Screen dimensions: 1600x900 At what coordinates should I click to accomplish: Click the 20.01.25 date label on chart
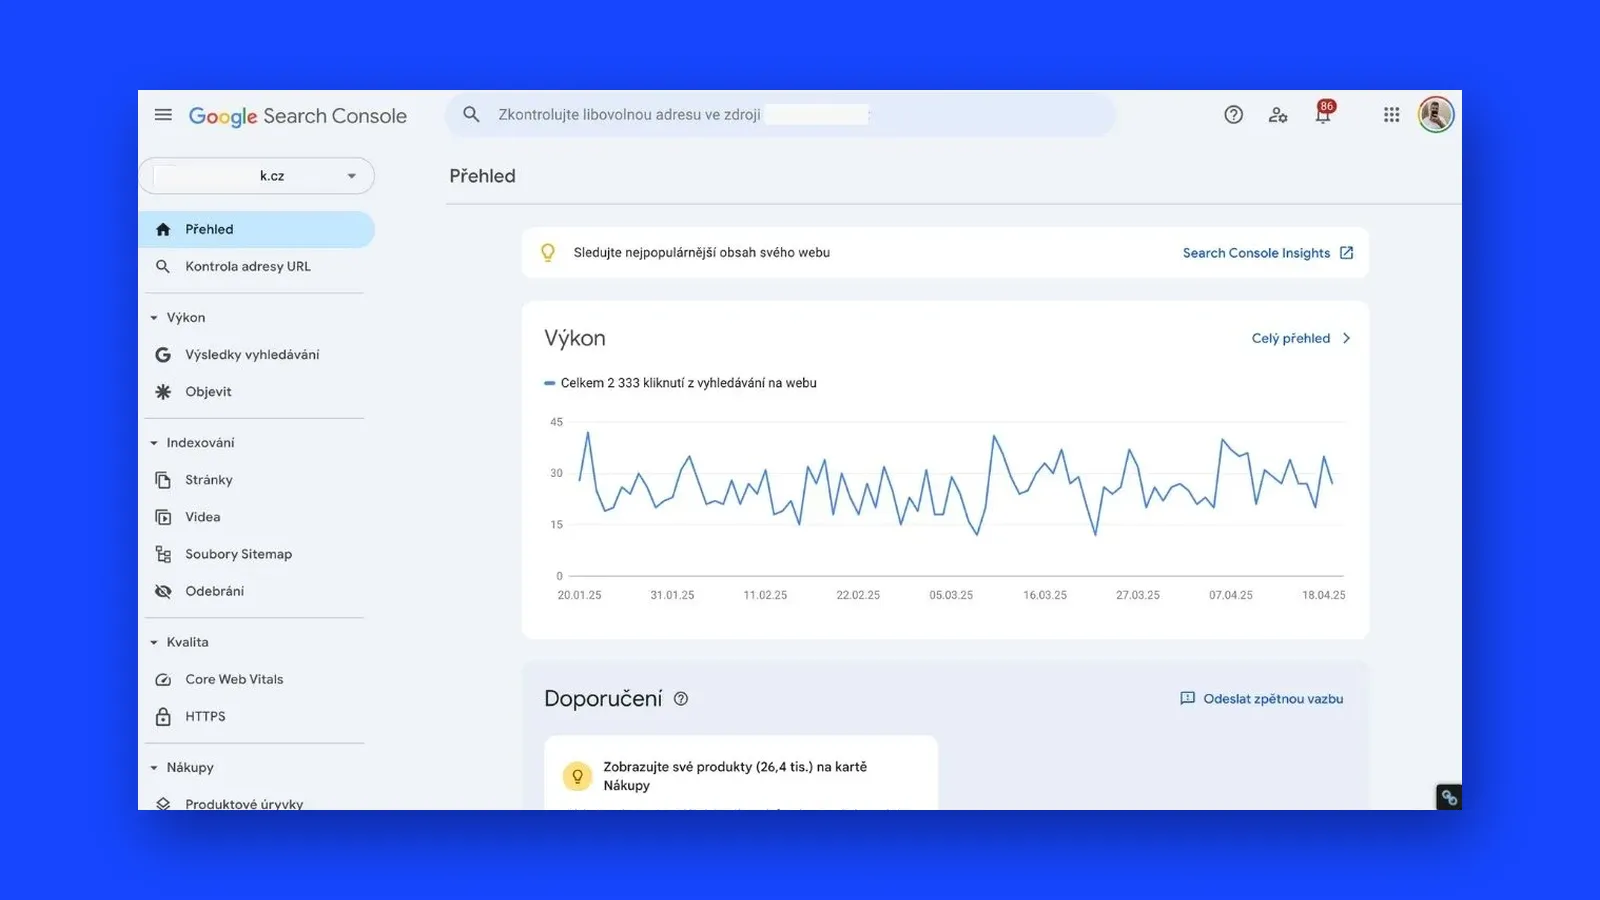click(x=579, y=595)
